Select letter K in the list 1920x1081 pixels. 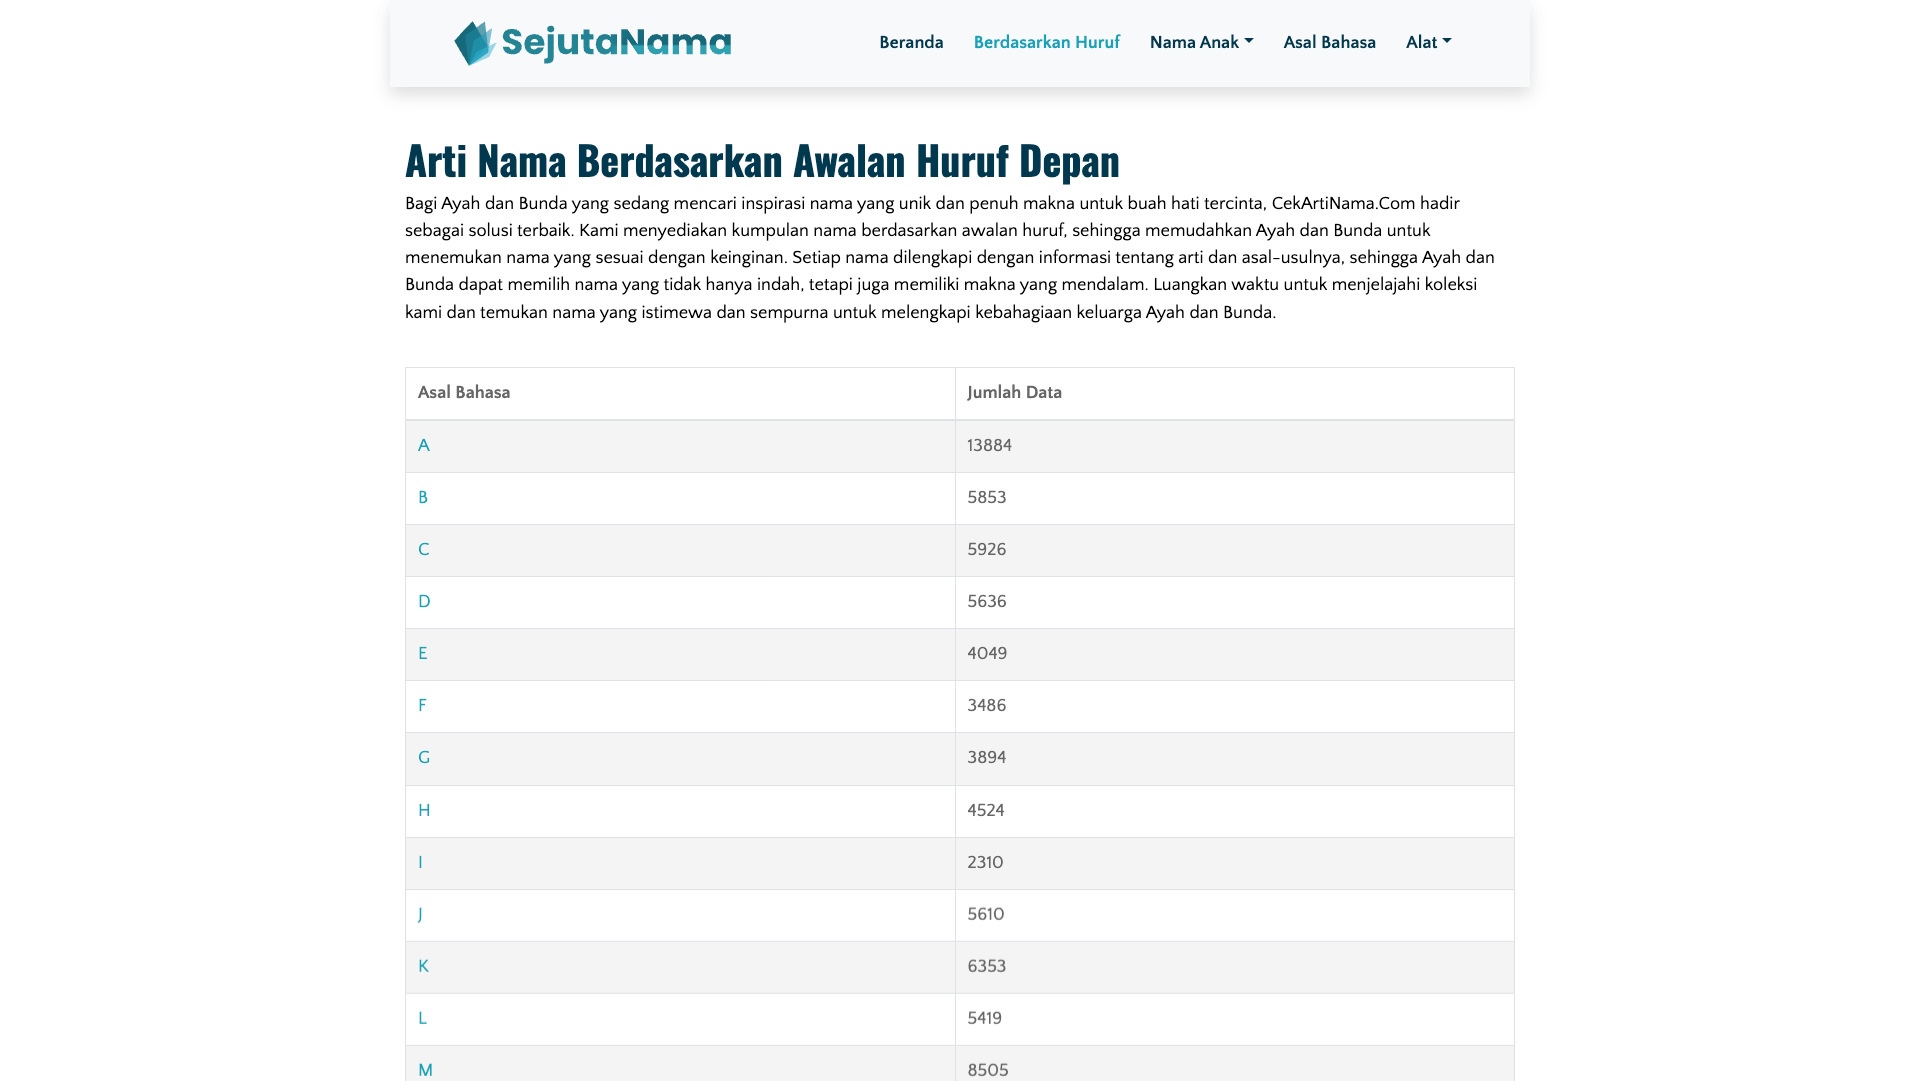(423, 966)
